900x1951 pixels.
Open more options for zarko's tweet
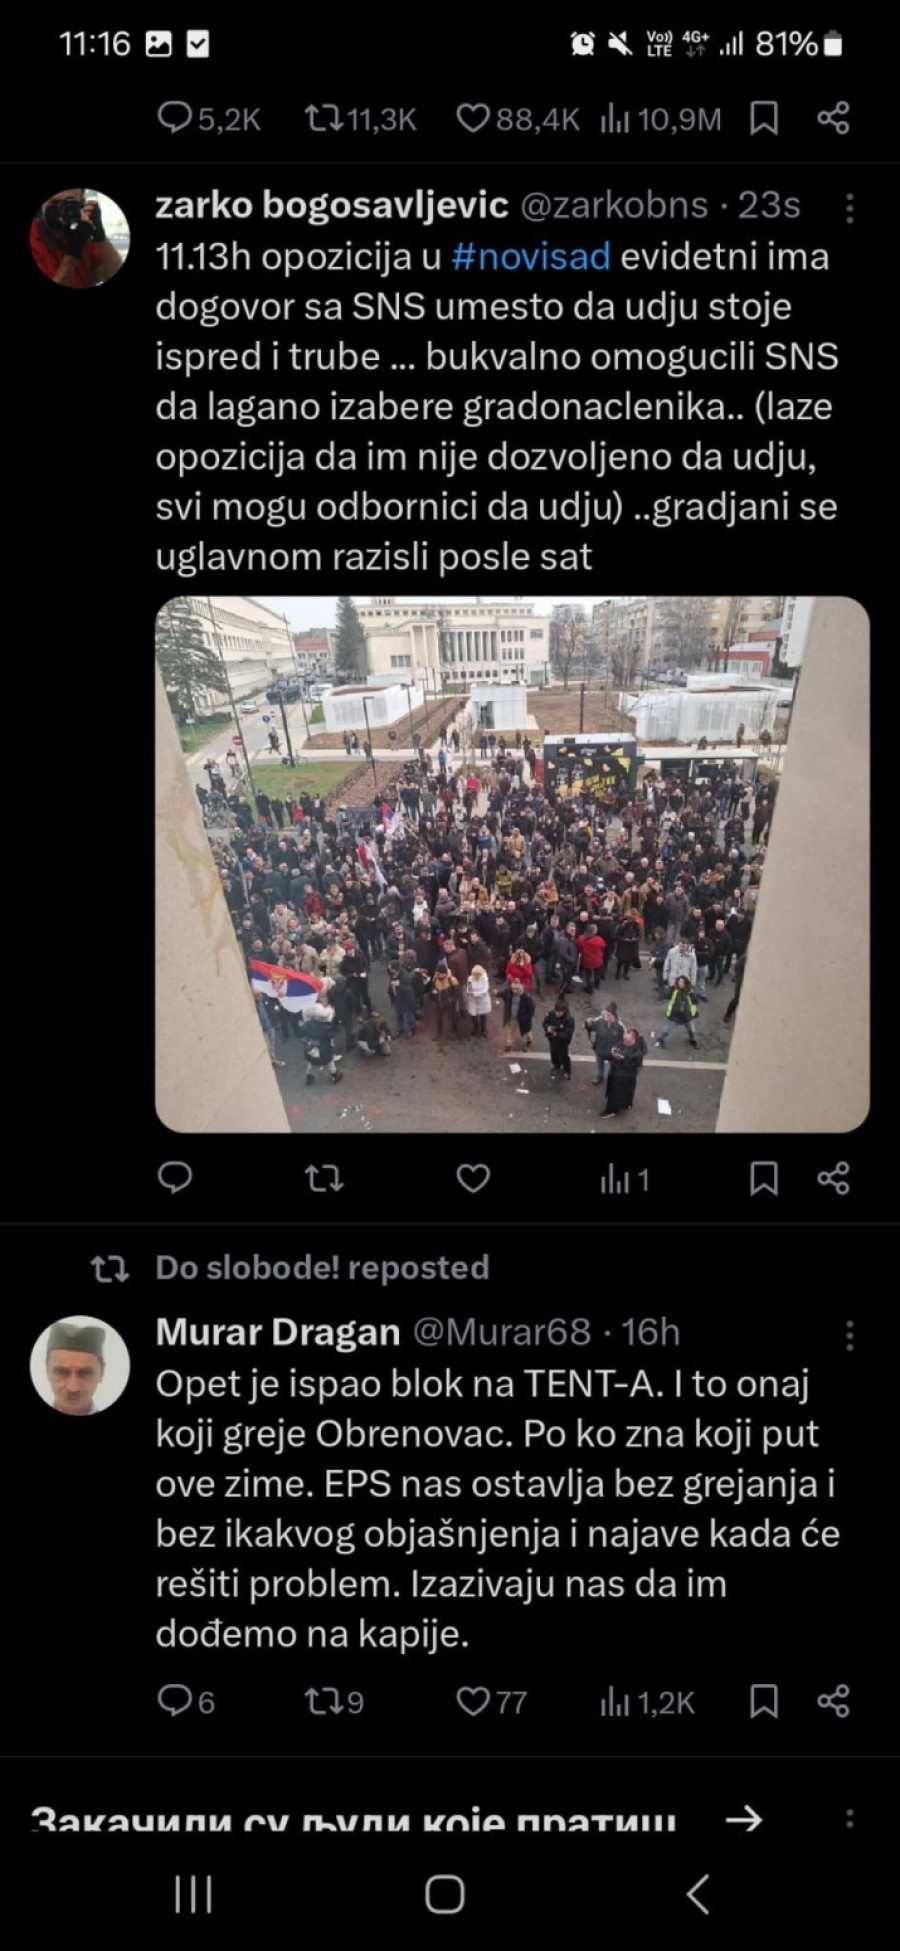coord(849,208)
